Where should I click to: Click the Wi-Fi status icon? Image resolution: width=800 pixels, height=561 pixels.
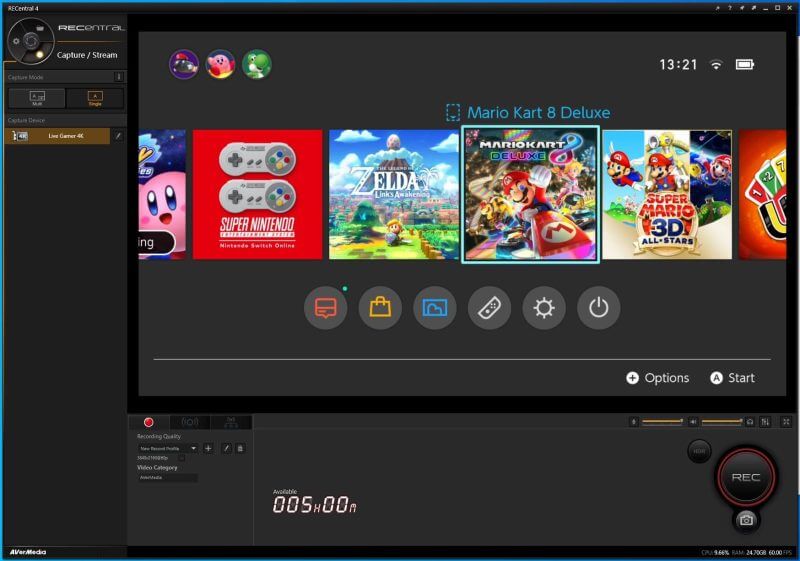(x=716, y=64)
